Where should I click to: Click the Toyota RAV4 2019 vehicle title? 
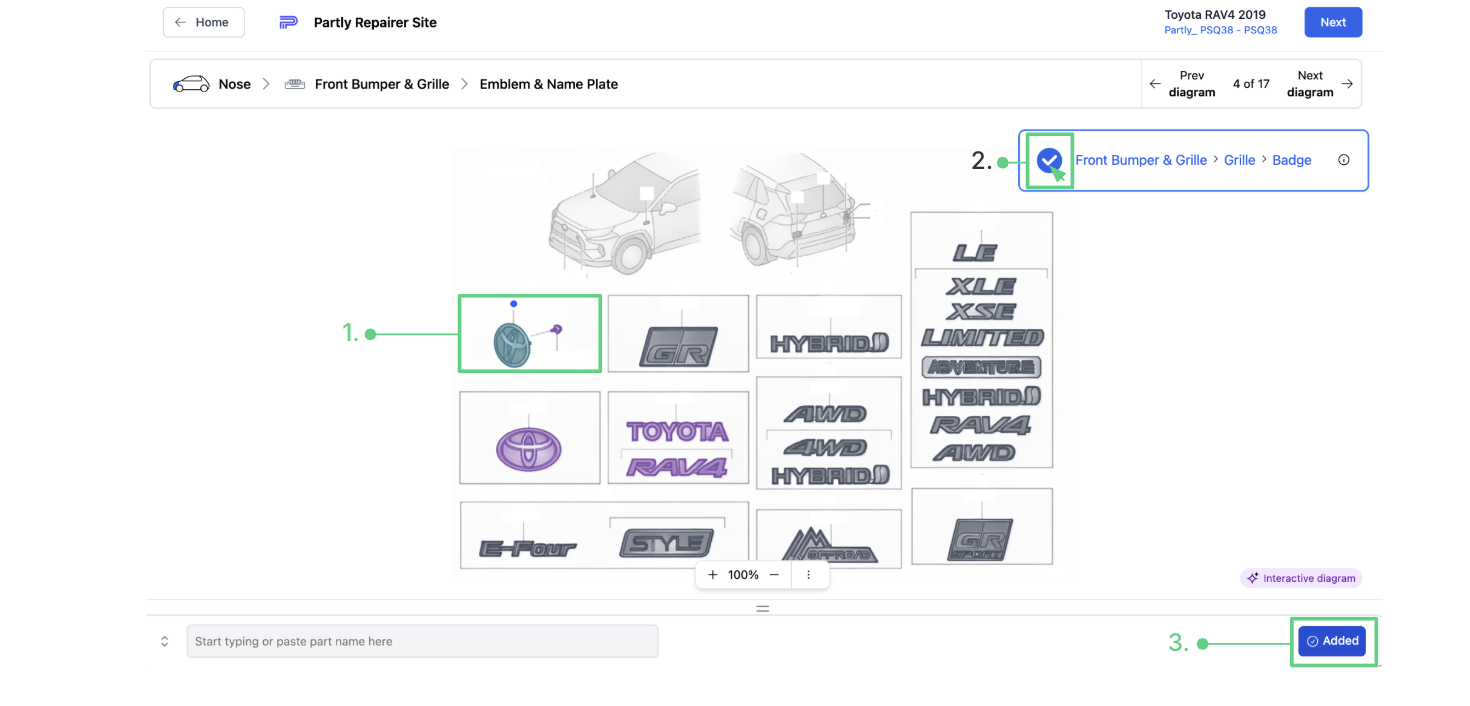(1215, 15)
